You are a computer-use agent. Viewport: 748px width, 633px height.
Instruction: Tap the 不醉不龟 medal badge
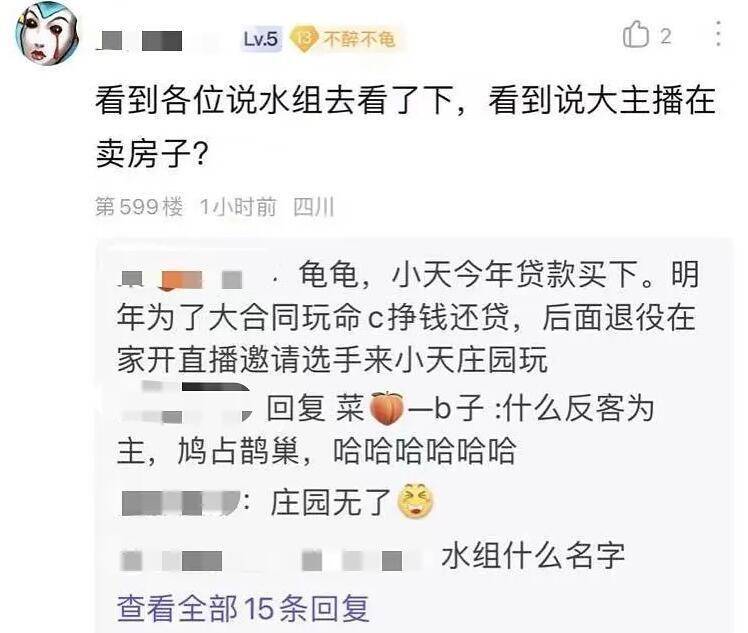coord(344,39)
